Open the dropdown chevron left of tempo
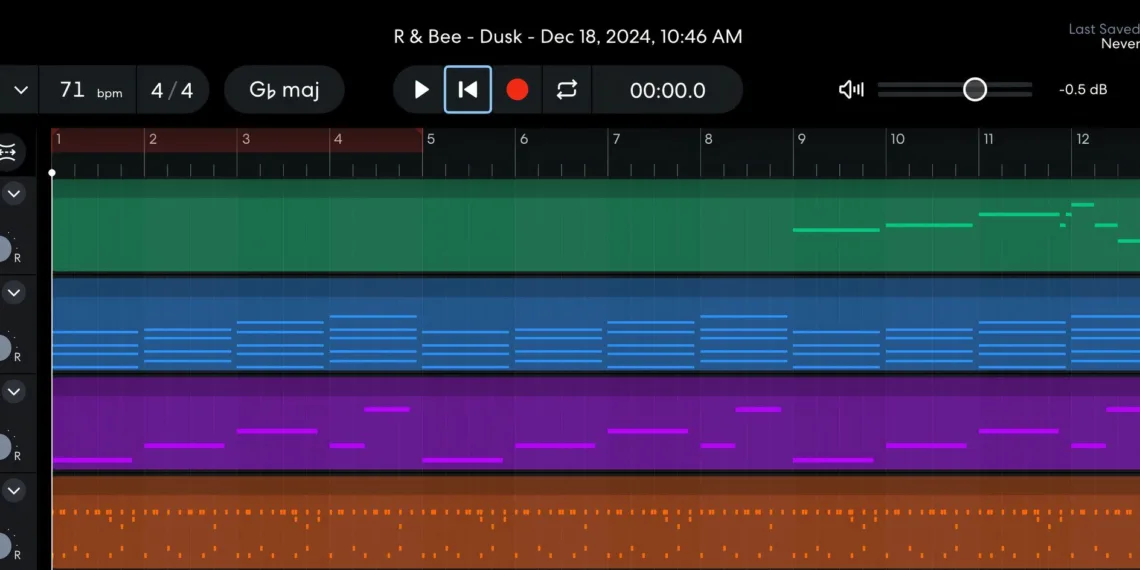 tap(20, 90)
